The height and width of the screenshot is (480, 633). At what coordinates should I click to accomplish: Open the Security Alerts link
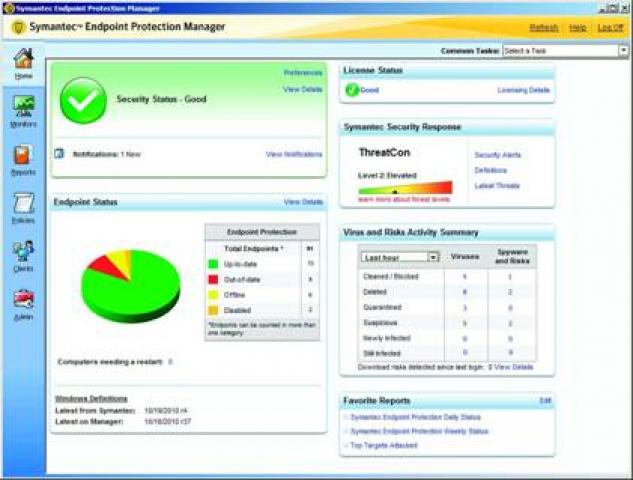pyautogui.click(x=498, y=155)
